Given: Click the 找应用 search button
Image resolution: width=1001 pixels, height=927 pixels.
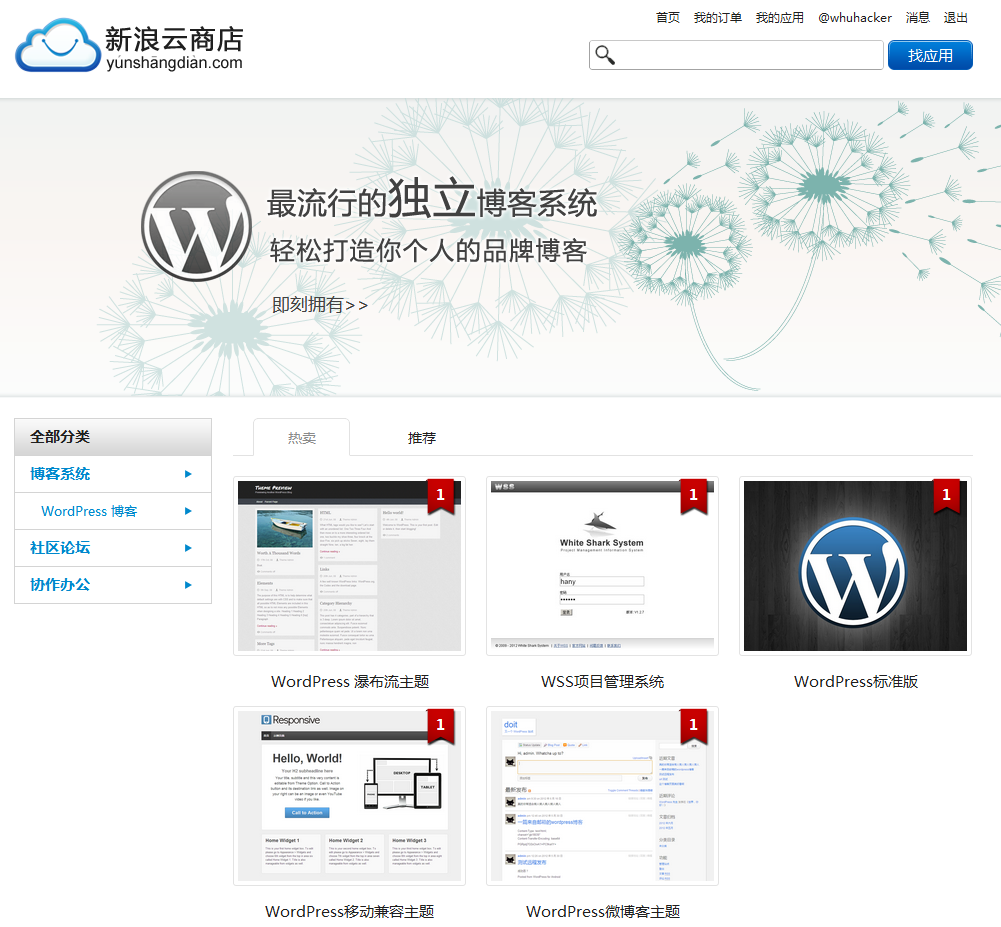Looking at the screenshot, I should 930,56.
